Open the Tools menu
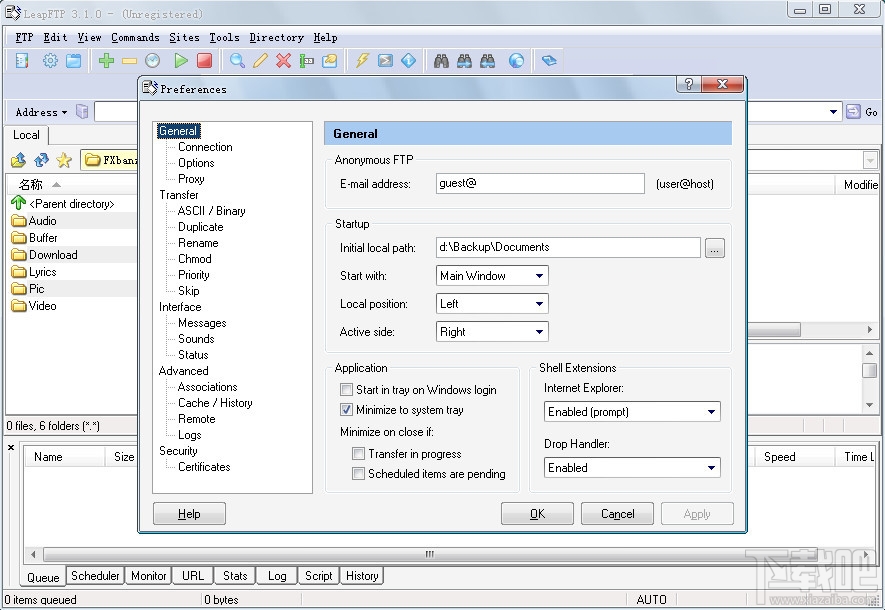This screenshot has width=885, height=610. (225, 37)
